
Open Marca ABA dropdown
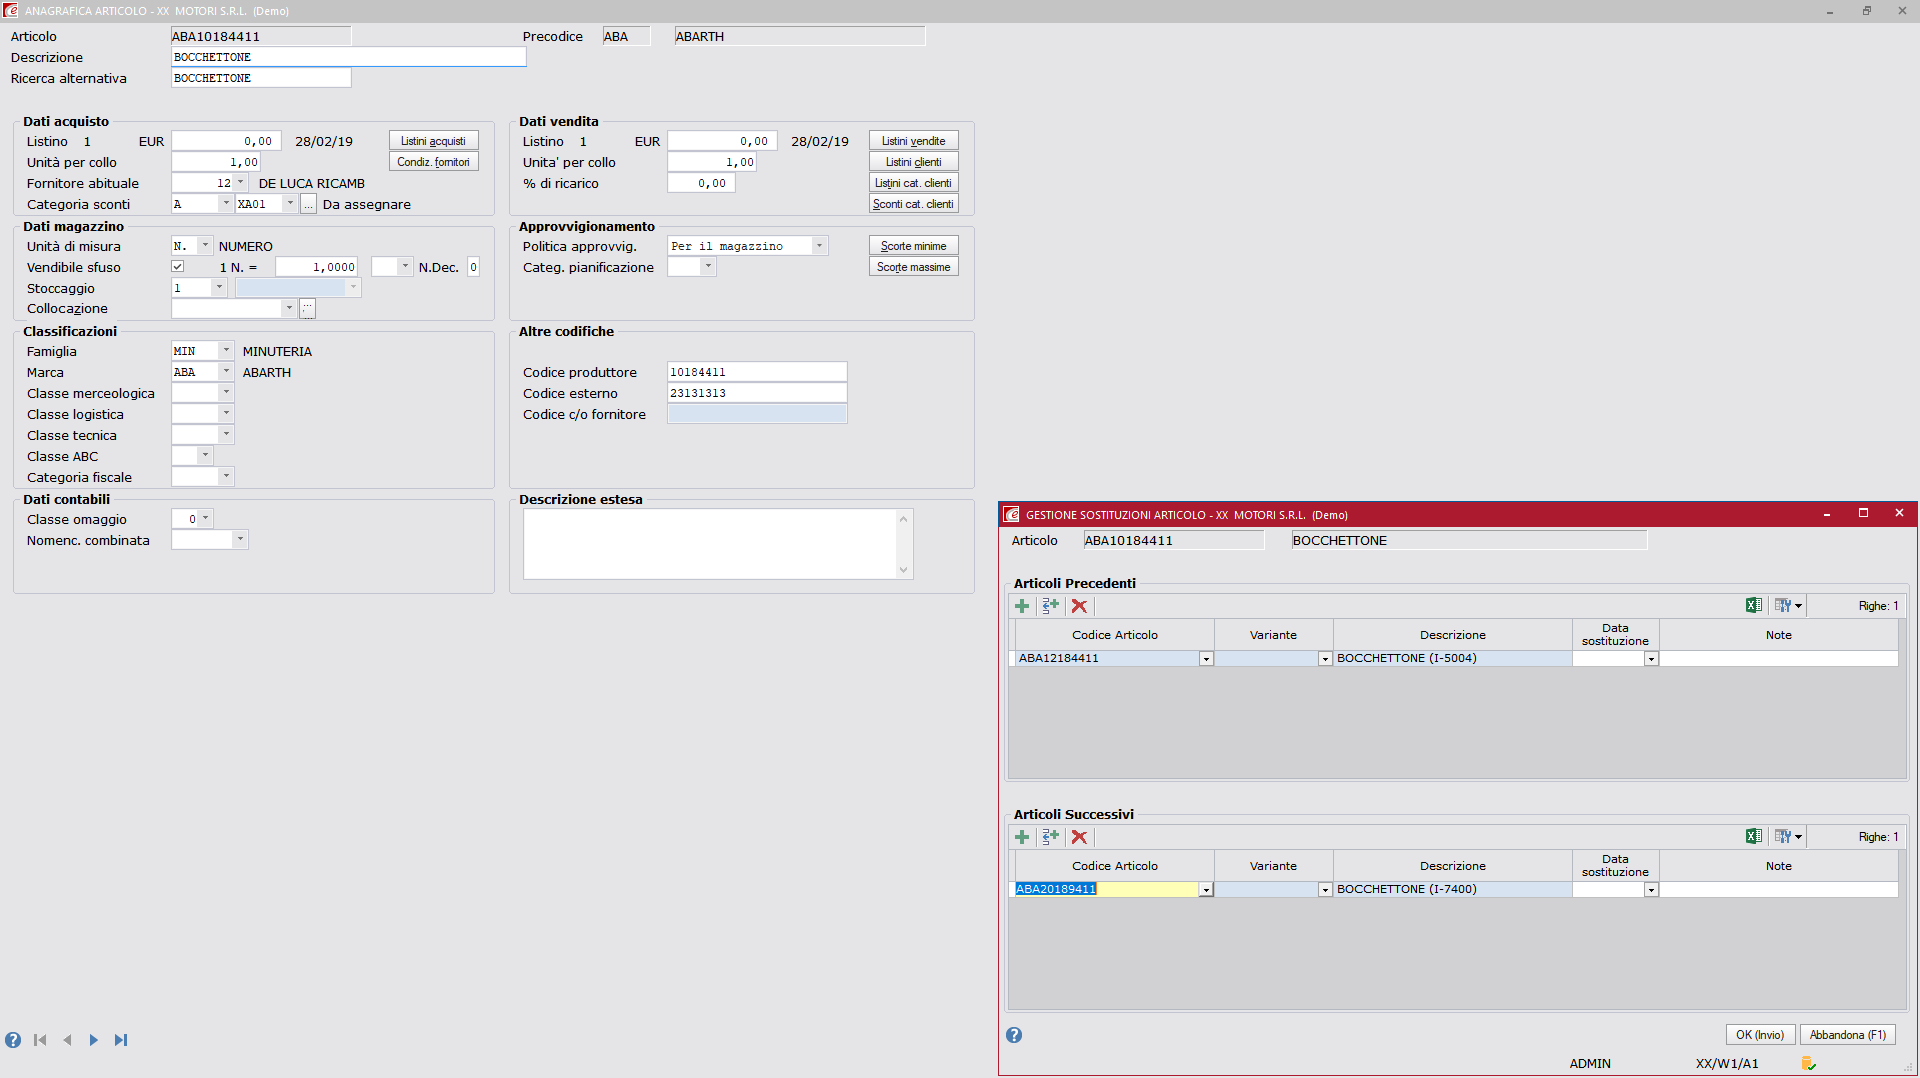[x=226, y=372]
